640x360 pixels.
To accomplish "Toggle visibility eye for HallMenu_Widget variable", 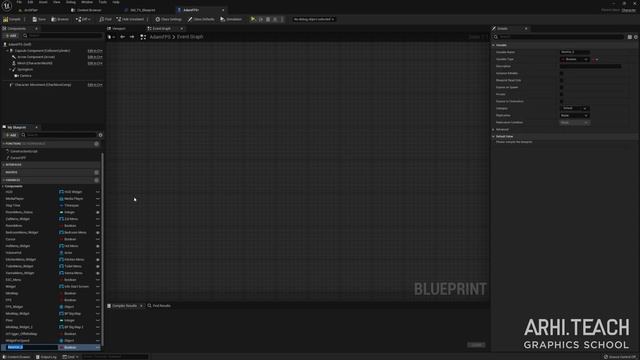I will 98,246.
